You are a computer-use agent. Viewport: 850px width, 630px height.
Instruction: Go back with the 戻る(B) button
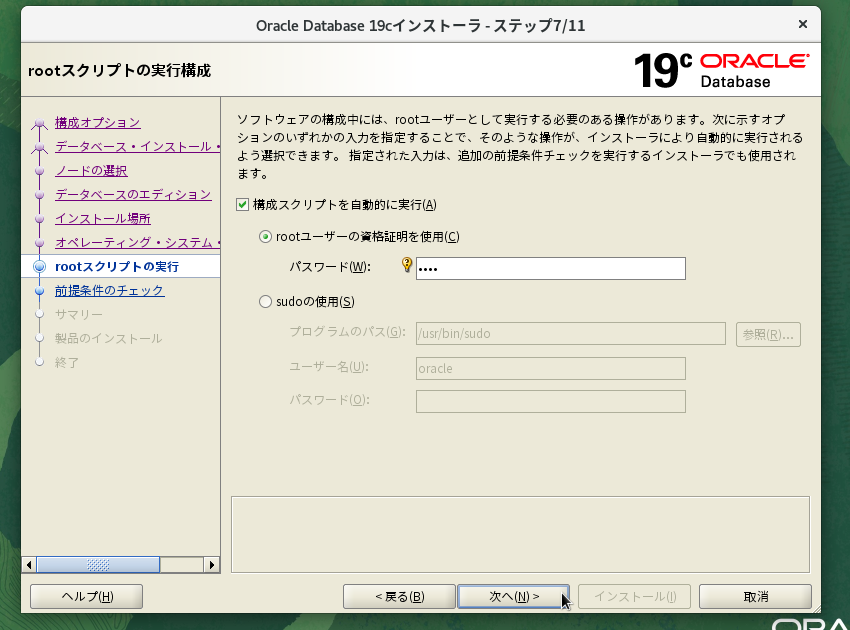coord(399,596)
